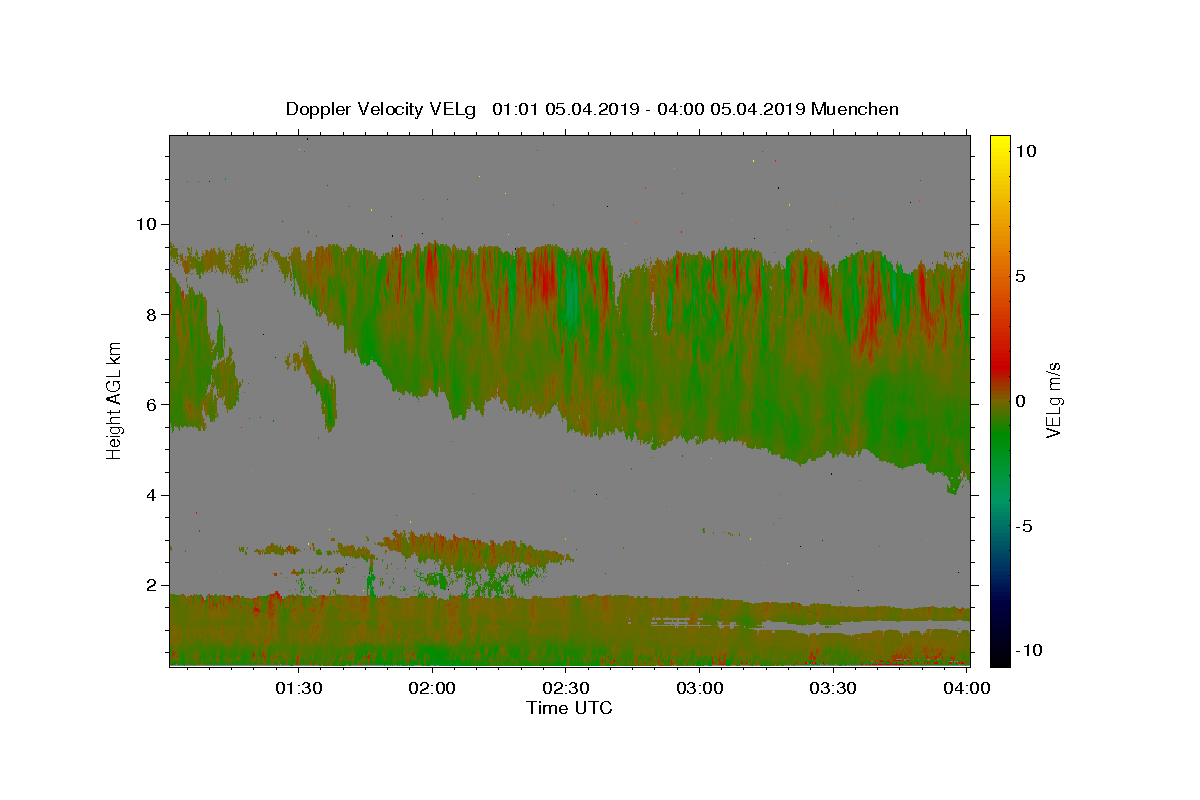1200x800 pixels.
Task: Click the 'Time UTC' axis label
Action: pyautogui.click(x=569, y=708)
